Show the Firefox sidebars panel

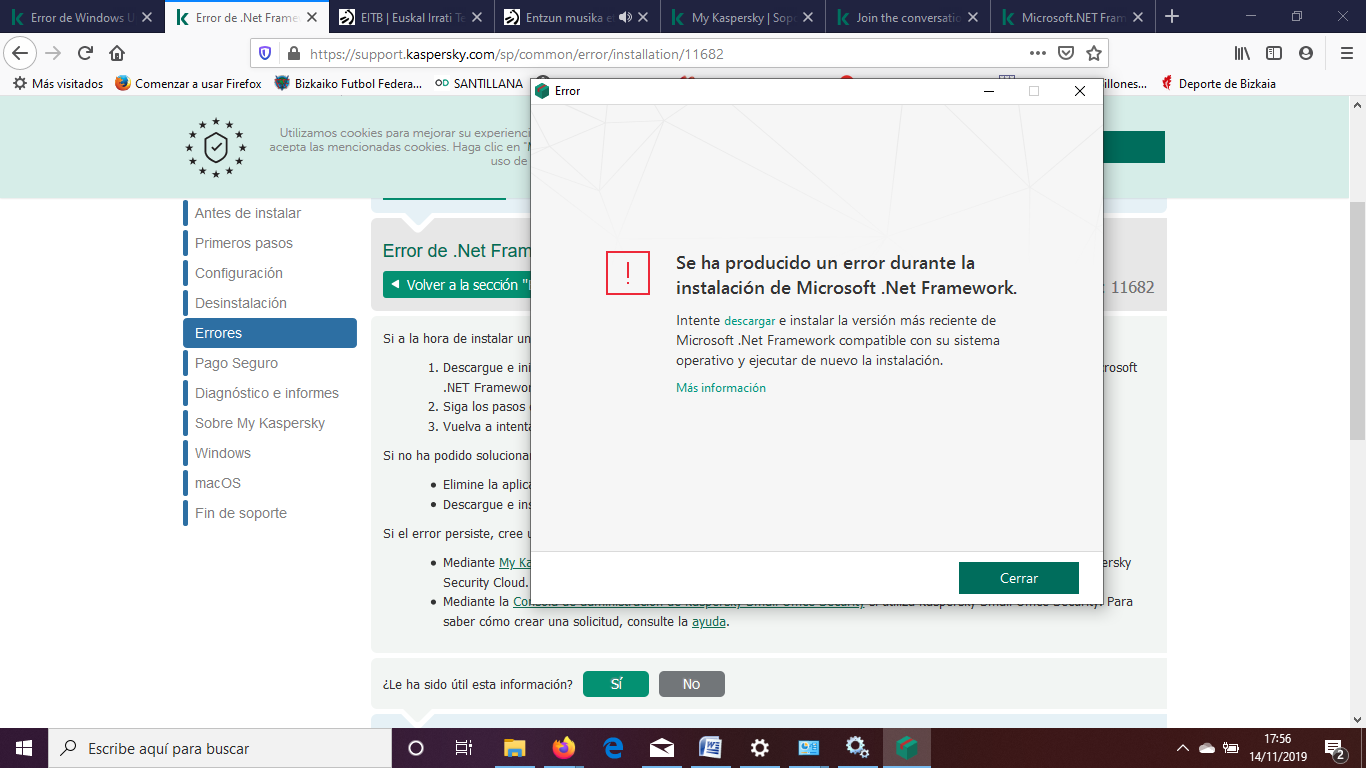point(1274,54)
